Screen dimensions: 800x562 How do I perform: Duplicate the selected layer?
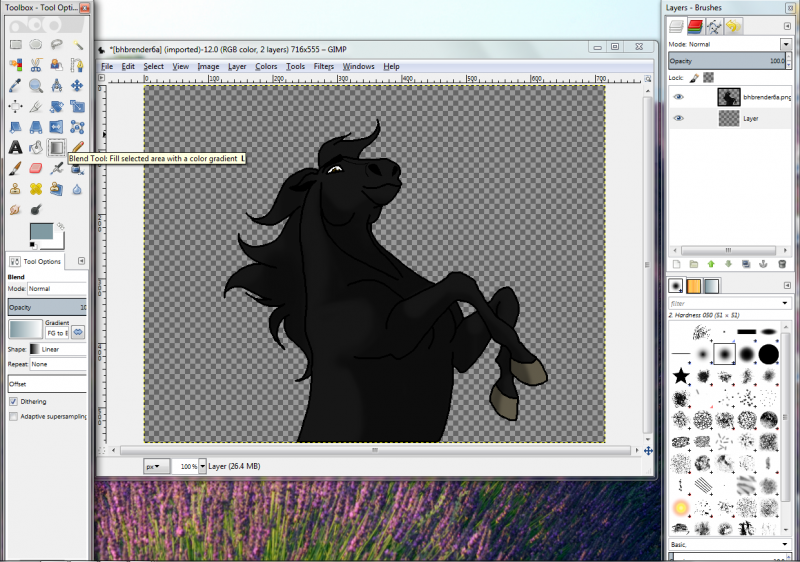(746, 264)
